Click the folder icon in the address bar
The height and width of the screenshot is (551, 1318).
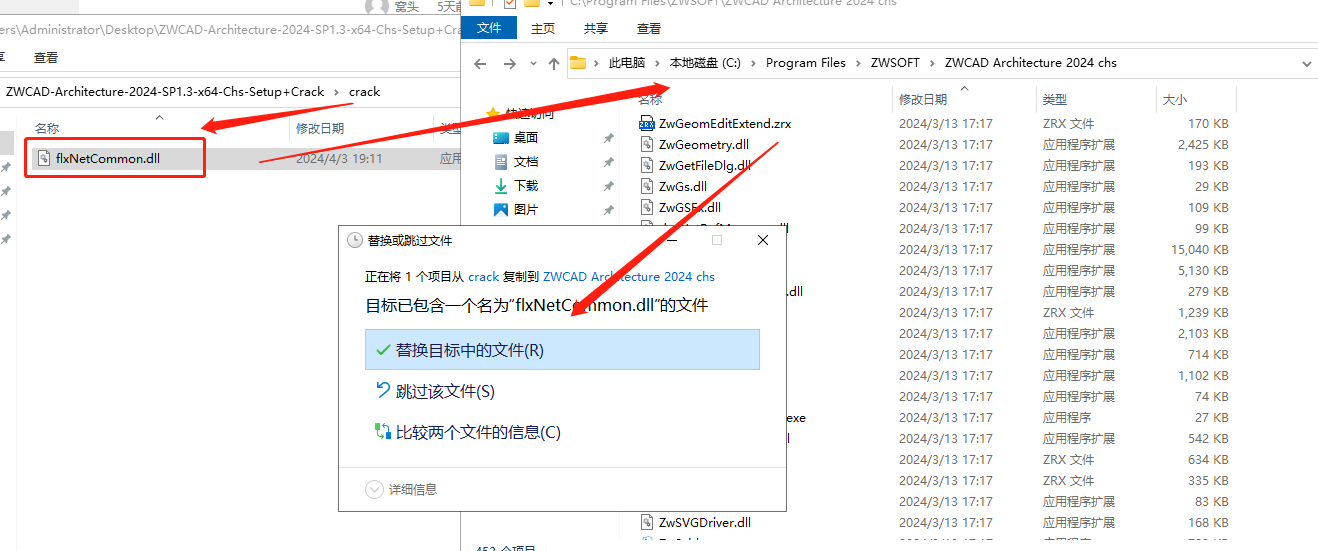[x=578, y=63]
